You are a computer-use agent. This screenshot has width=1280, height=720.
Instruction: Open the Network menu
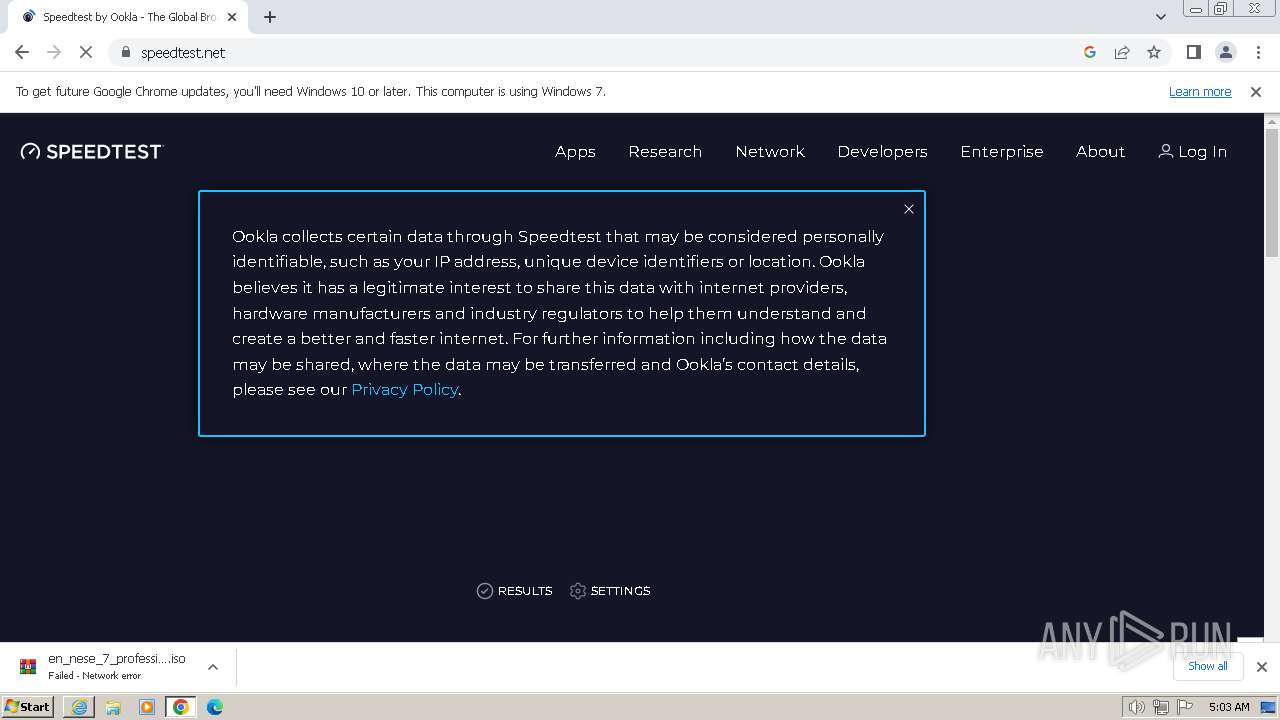(x=770, y=151)
